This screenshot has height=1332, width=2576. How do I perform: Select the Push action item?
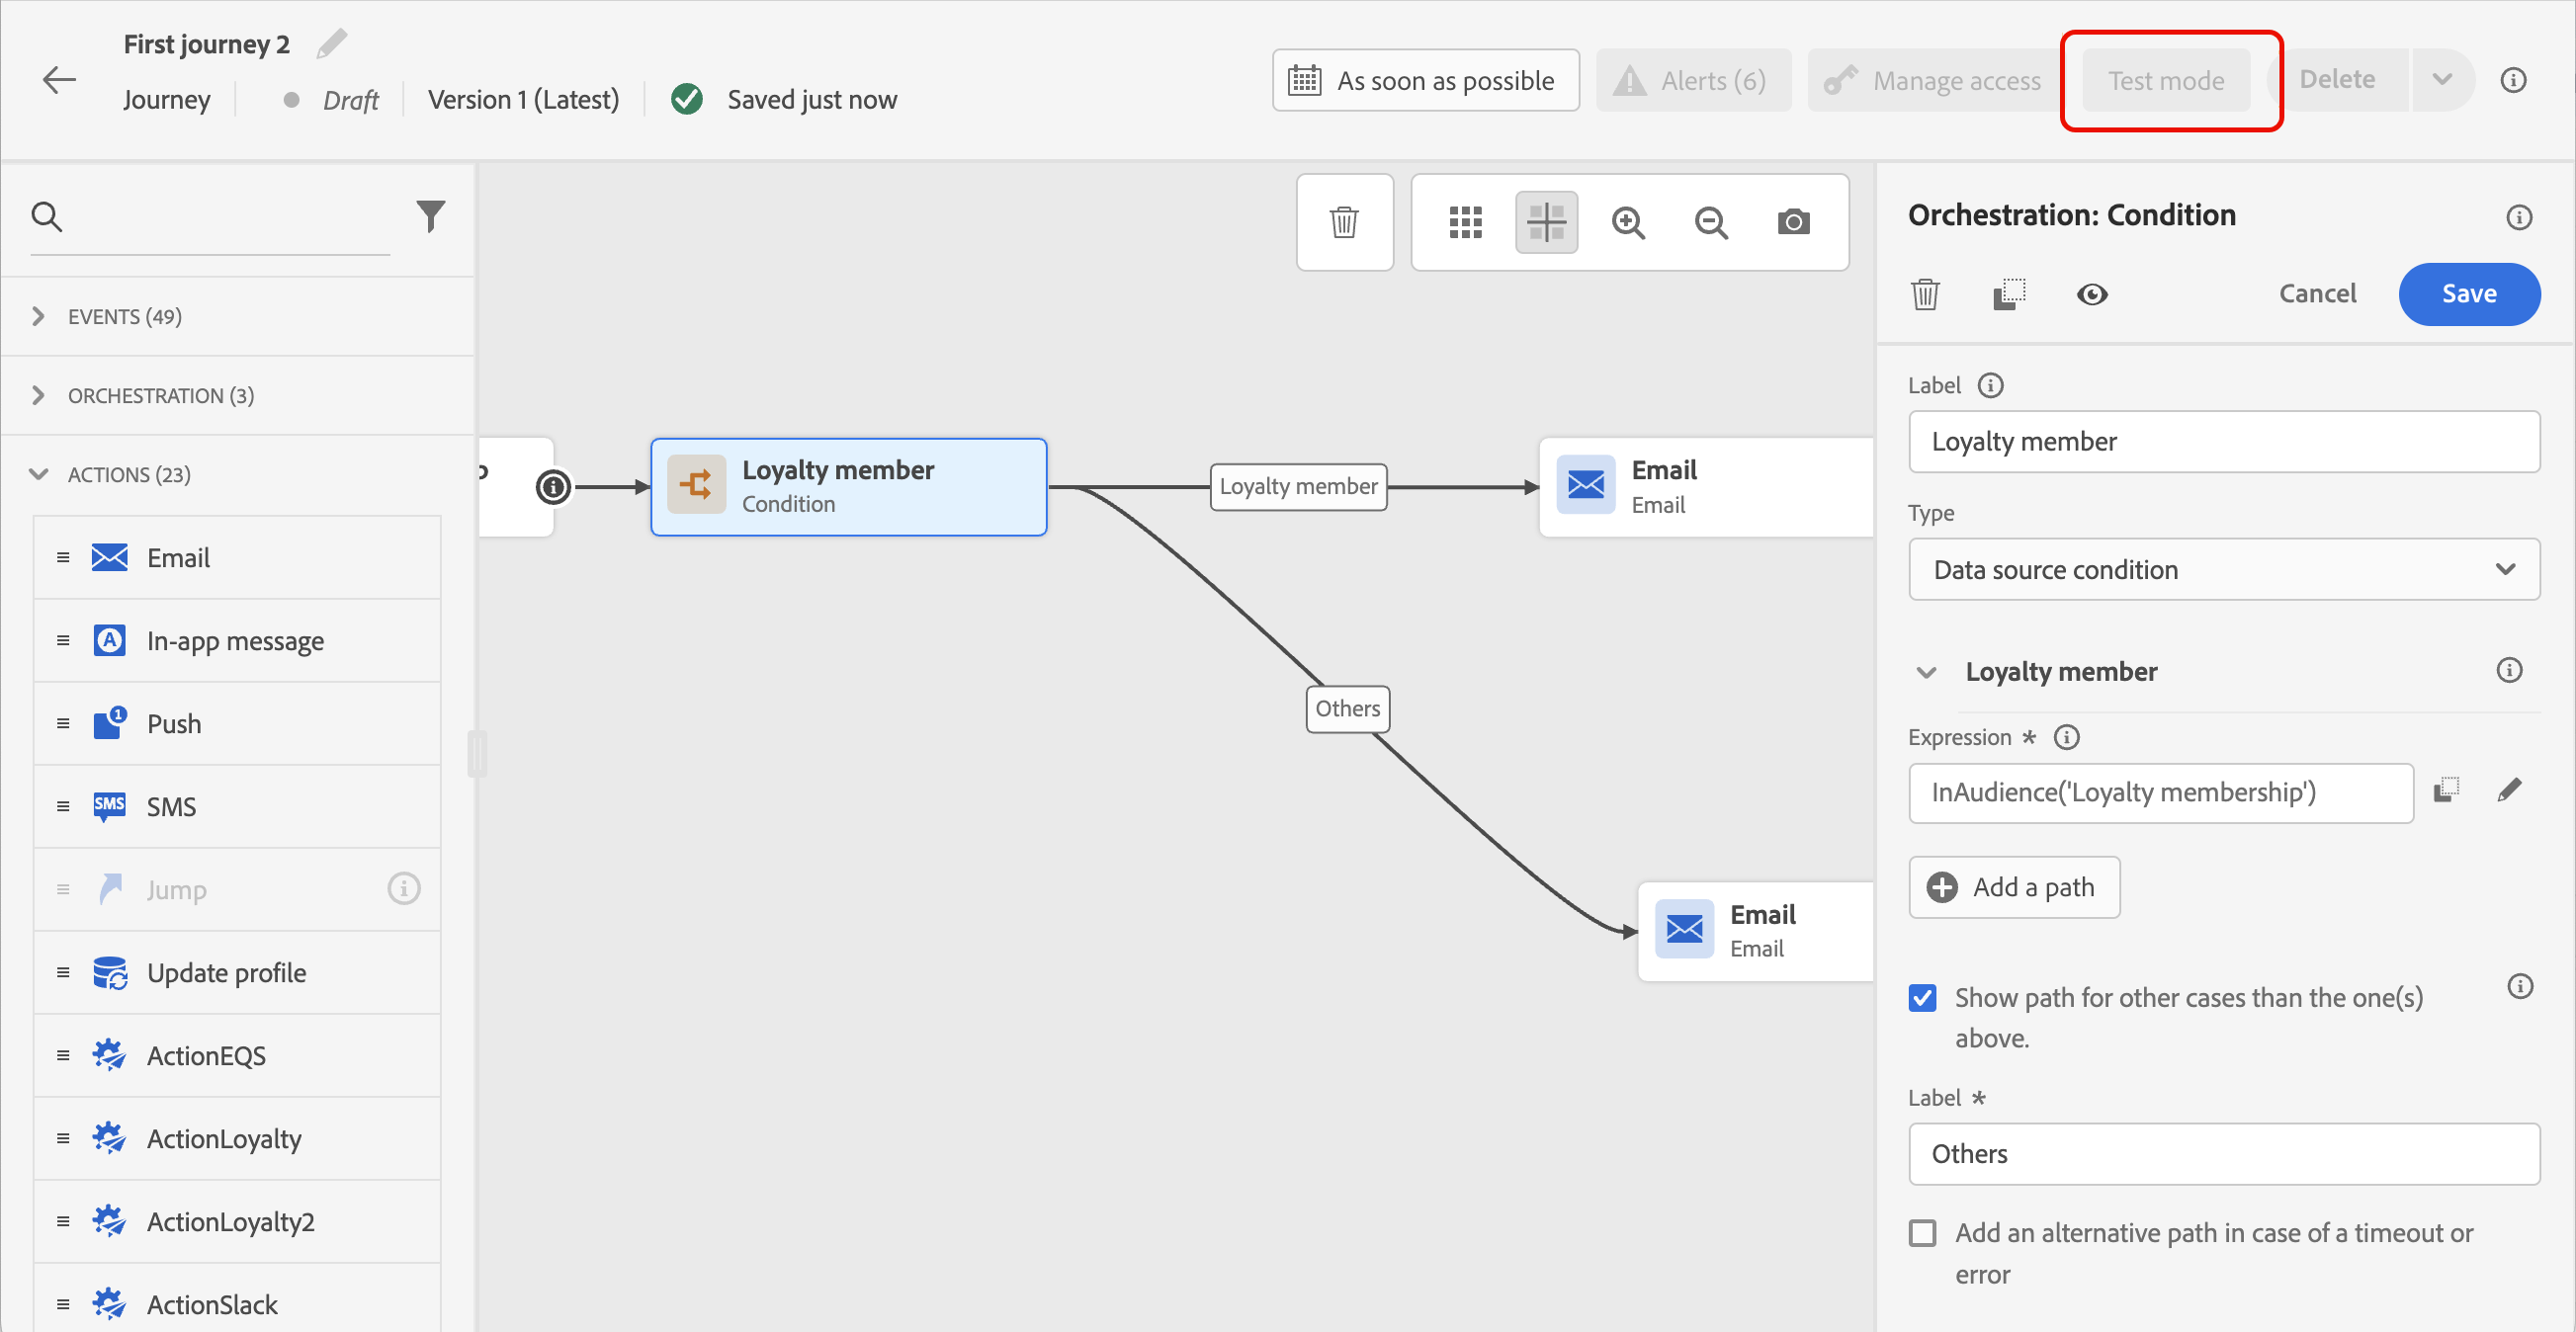tap(174, 724)
